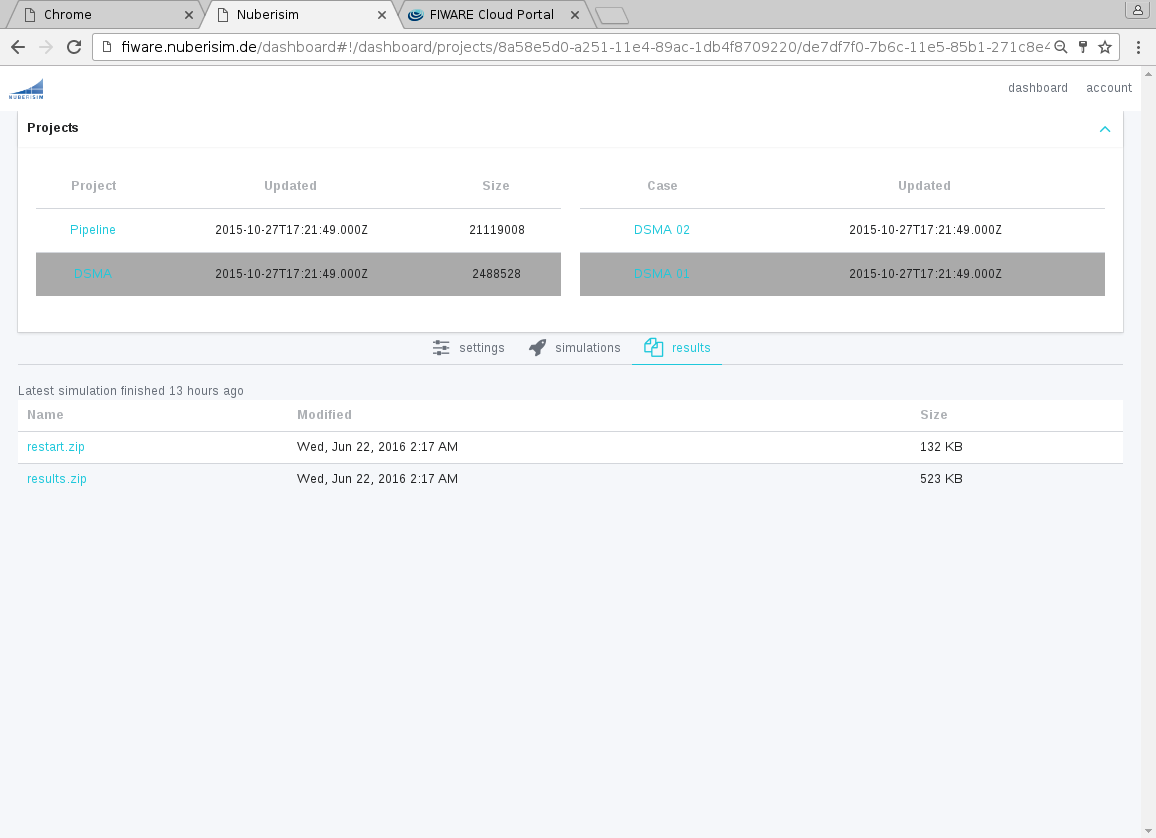The height and width of the screenshot is (838, 1156).
Task: Reload the page with refresh icon
Action: click(73, 47)
